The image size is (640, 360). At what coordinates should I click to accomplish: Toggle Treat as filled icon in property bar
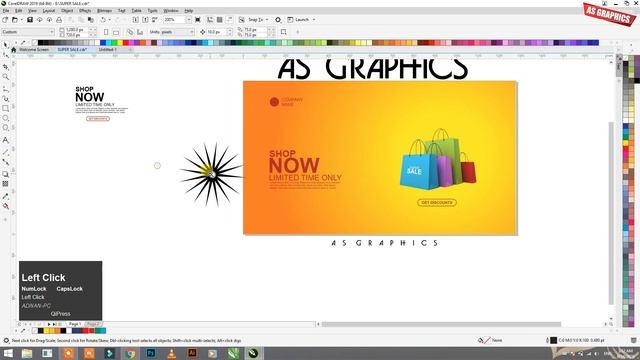coord(284,32)
